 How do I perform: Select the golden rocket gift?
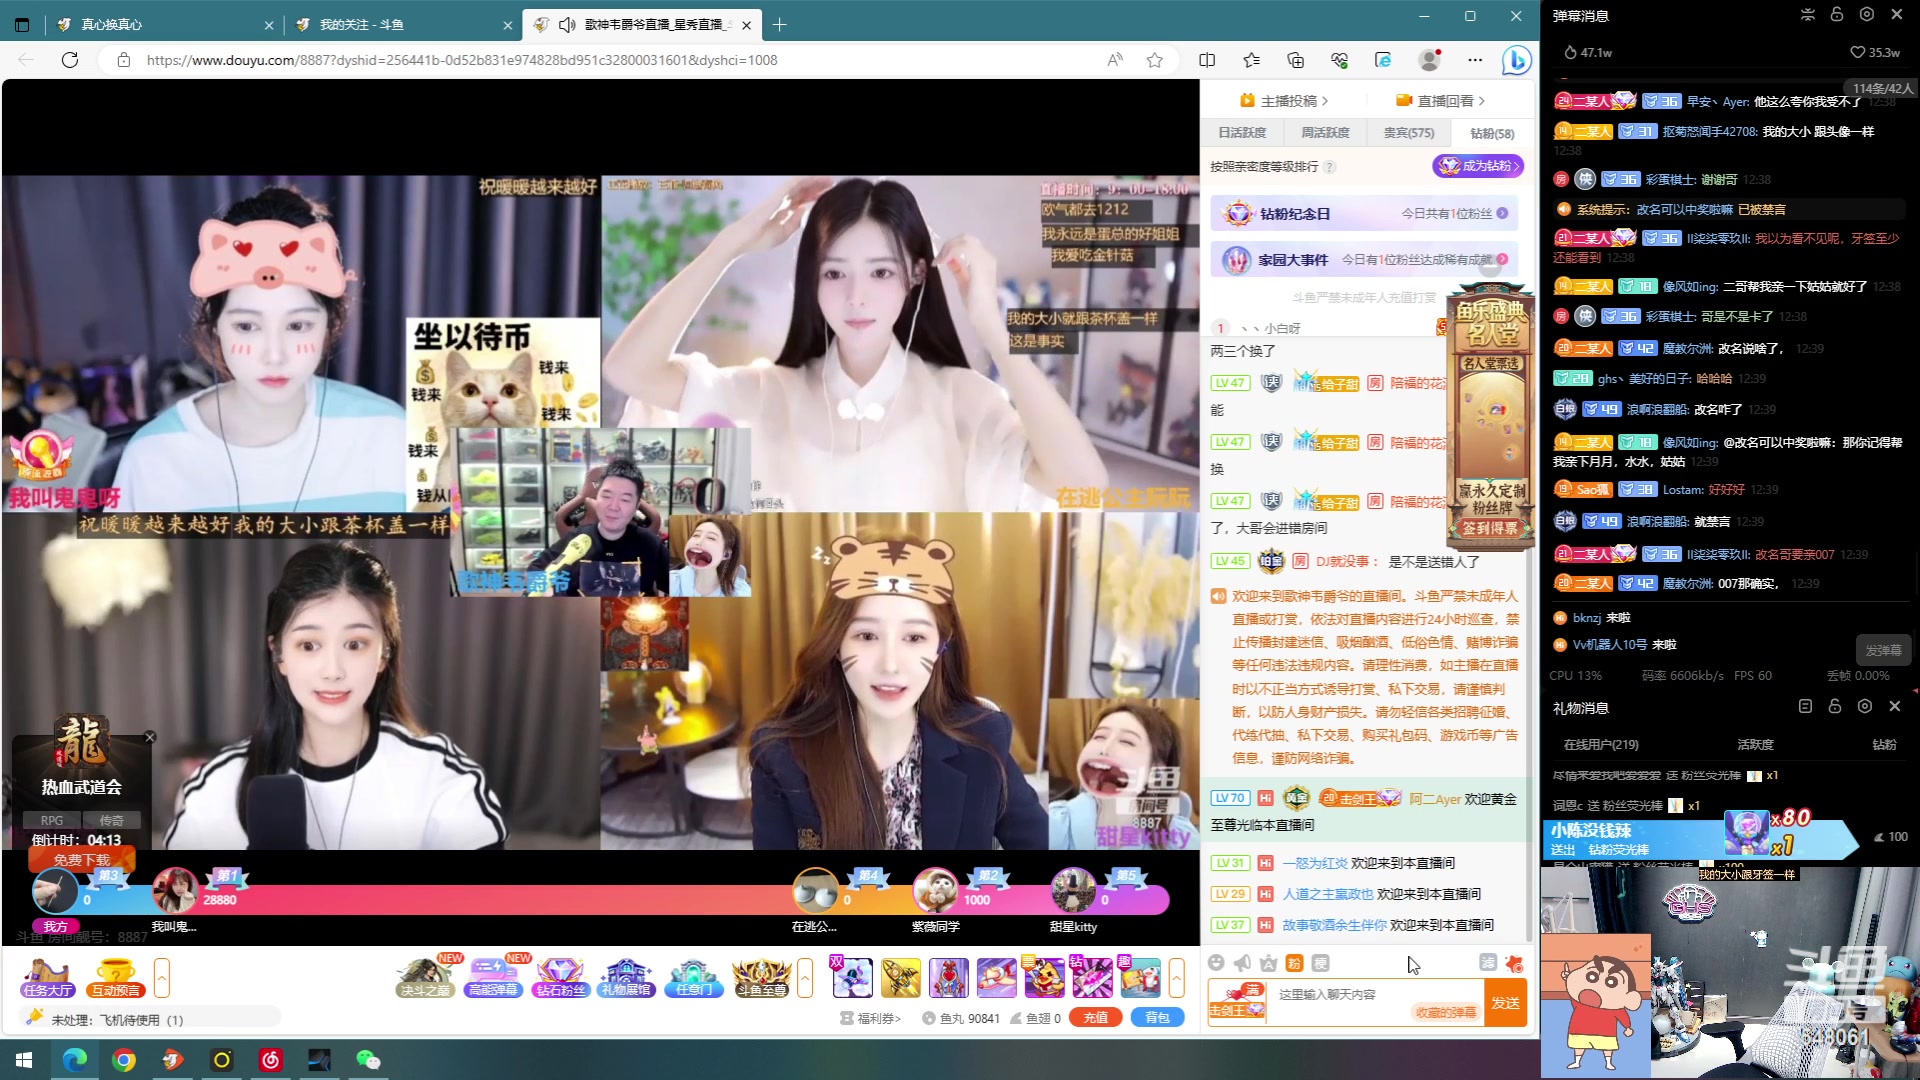[x=900, y=977]
